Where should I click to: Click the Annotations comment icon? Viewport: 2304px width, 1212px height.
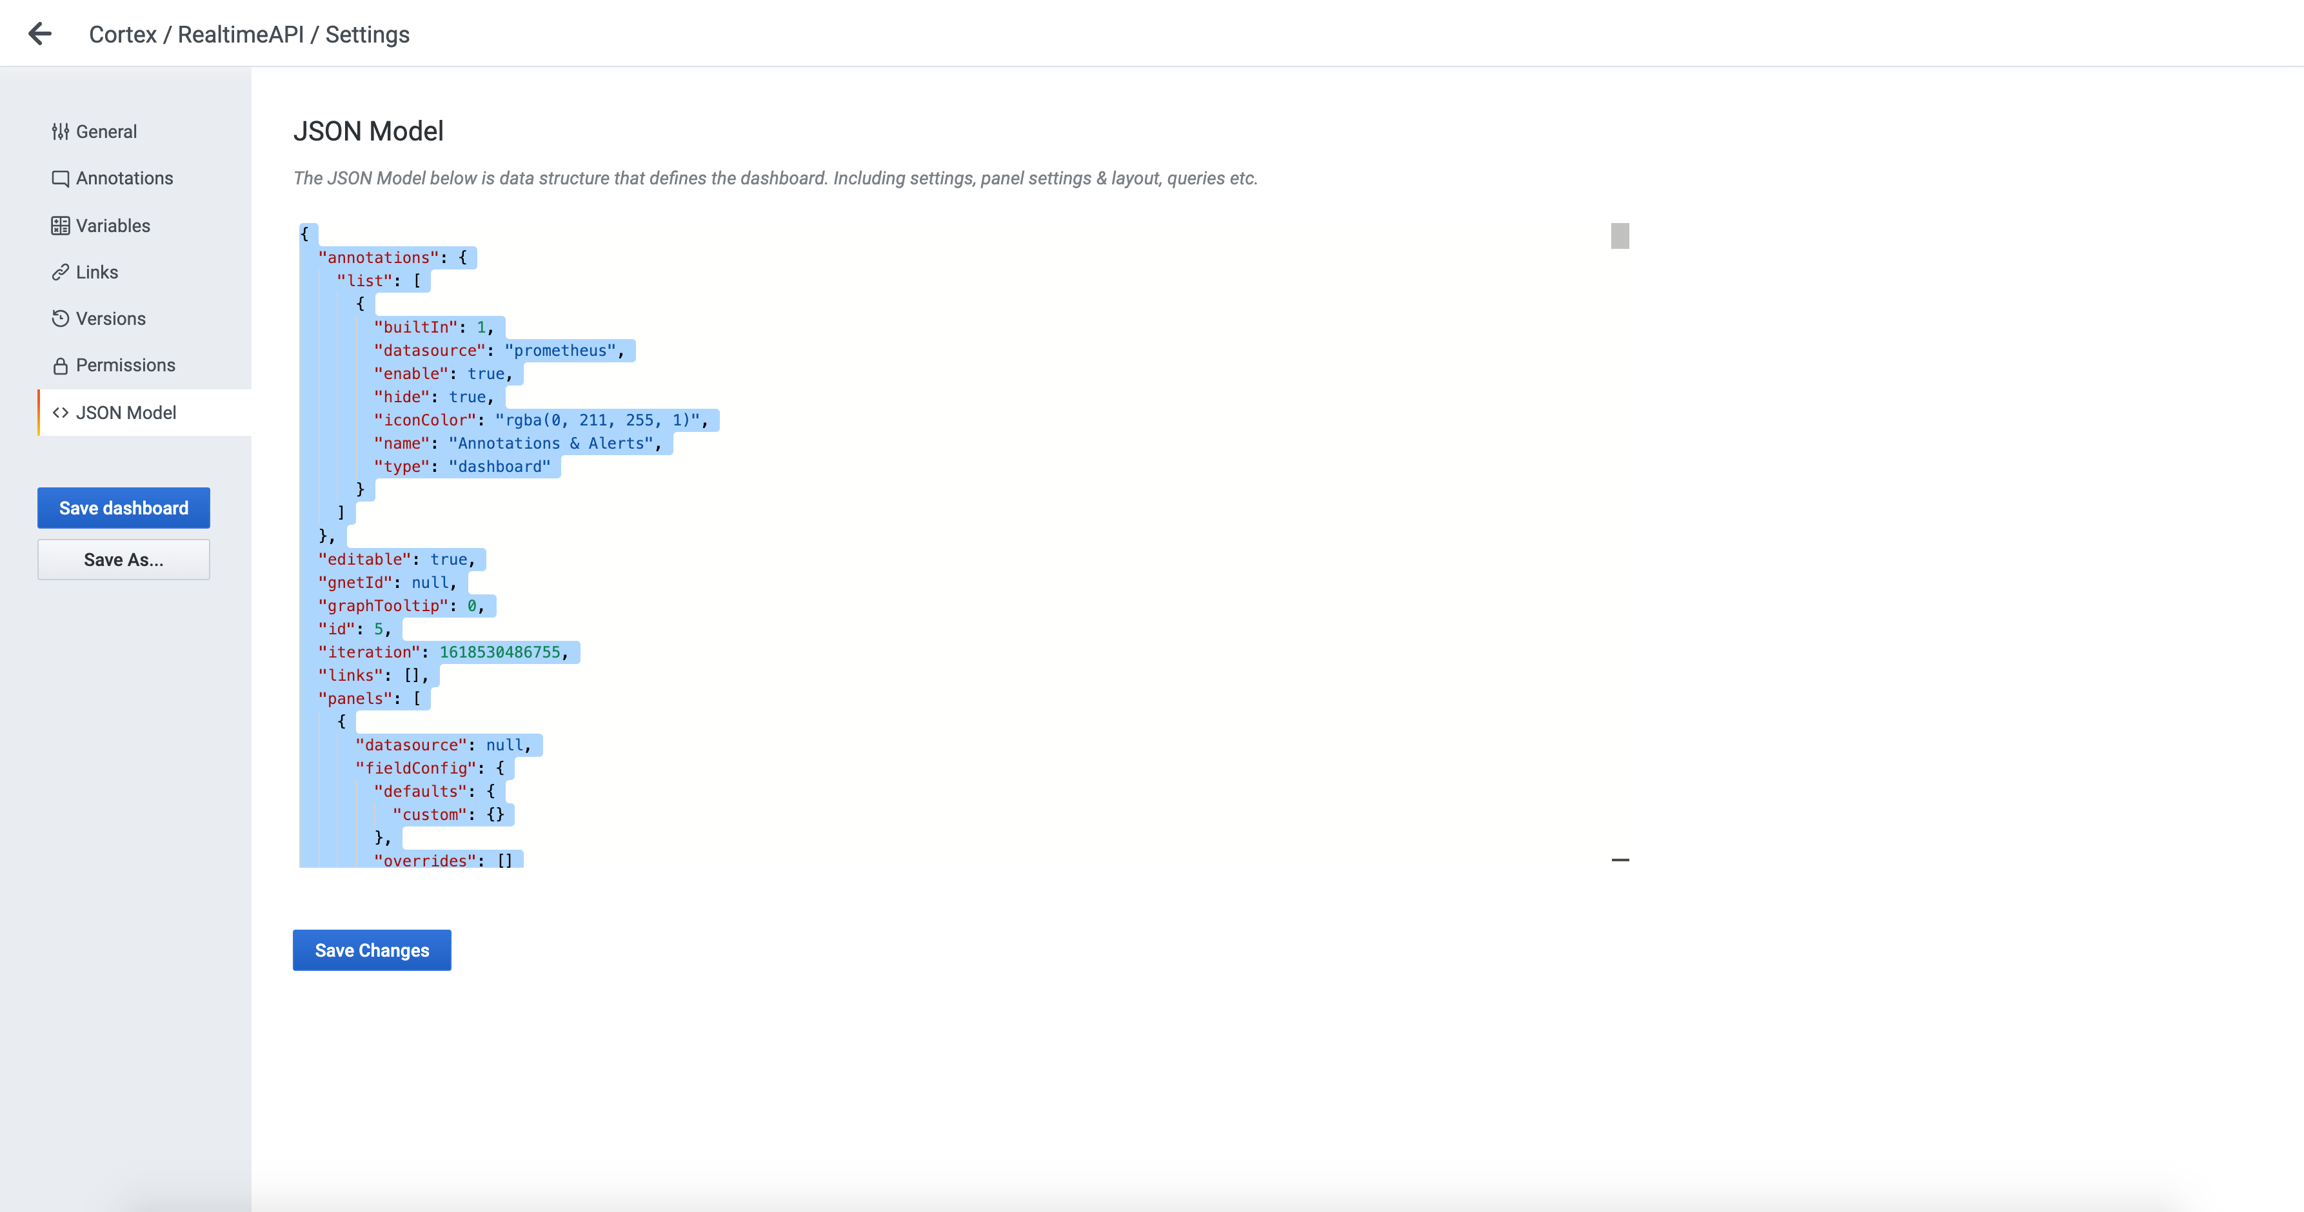tap(60, 178)
